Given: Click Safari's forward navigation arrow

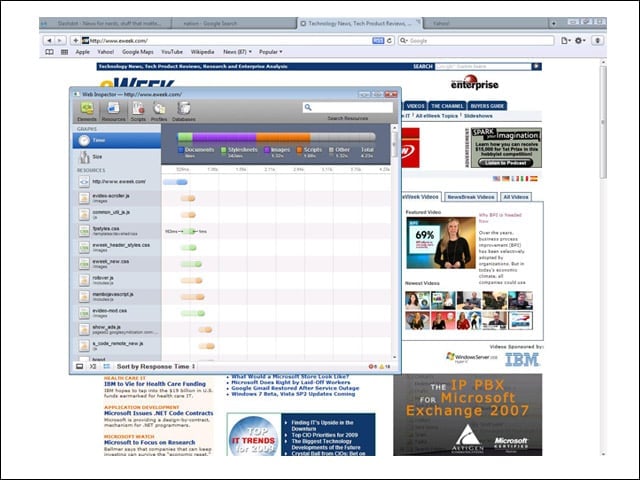Looking at the screenshot, I should [x=60, y=40].
